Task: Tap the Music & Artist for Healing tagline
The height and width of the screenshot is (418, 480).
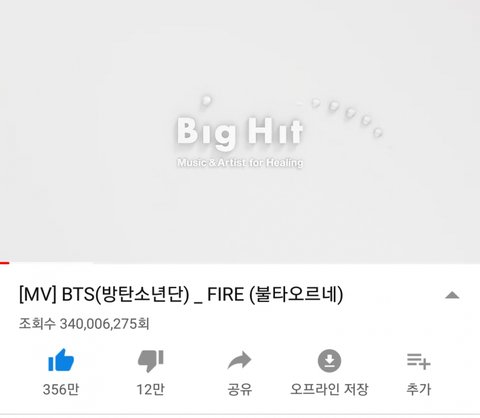Action: pos(240,163)
